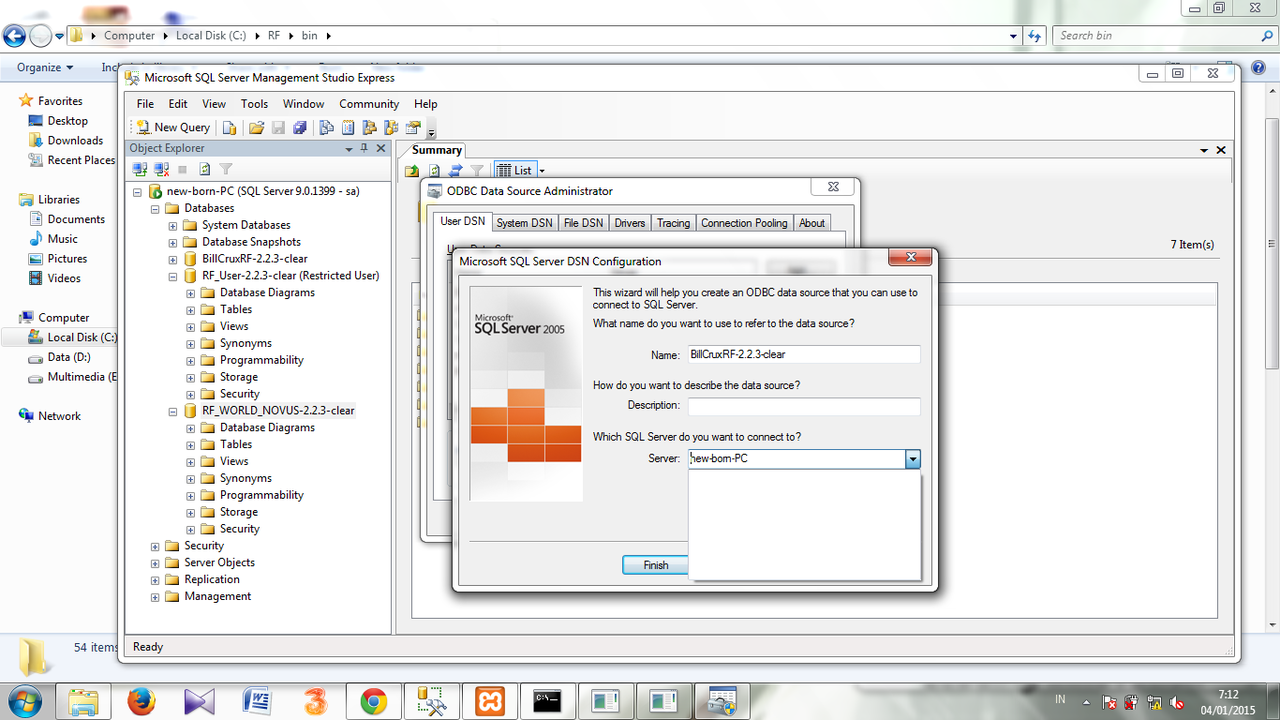Select the Programmability folder under RF_User
This screenshot has width=1280, height=720.
tap(261, 360)
